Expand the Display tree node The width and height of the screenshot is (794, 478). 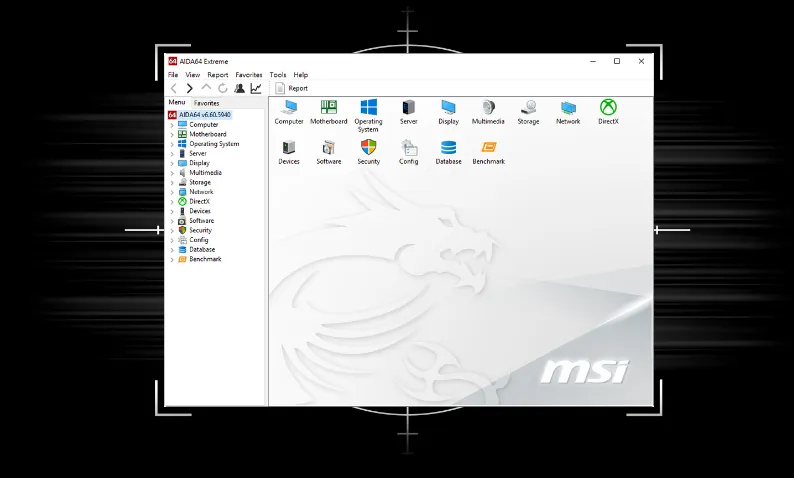tap(172, 164)
